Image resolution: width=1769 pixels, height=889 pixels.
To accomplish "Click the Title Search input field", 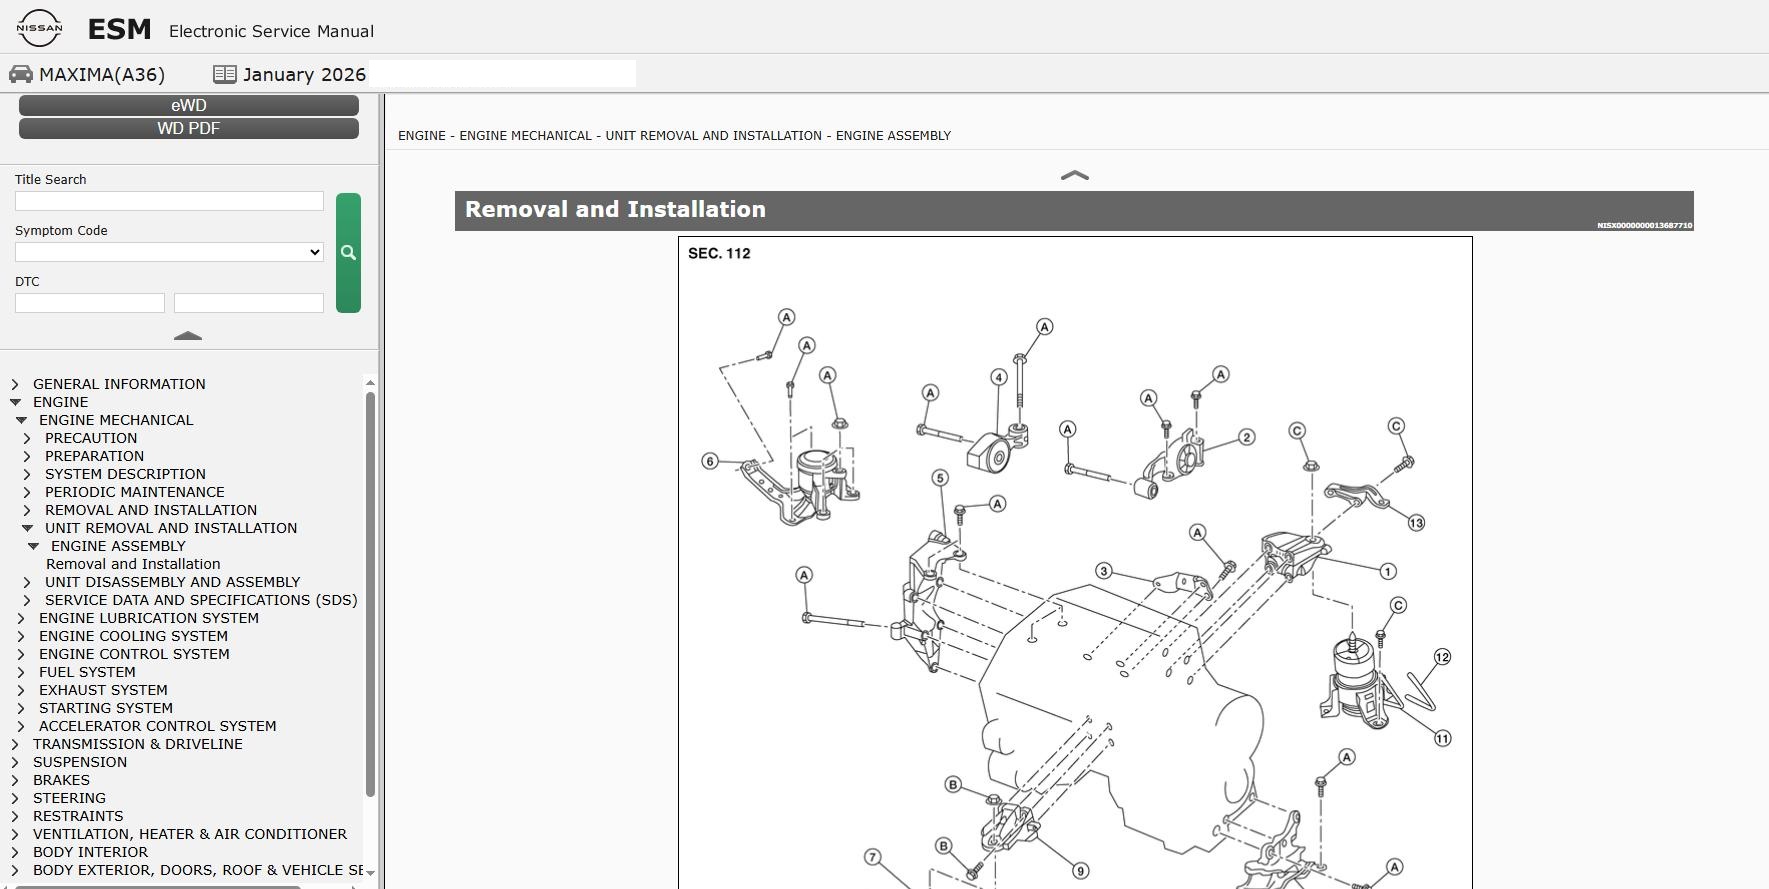I will 169,201.
